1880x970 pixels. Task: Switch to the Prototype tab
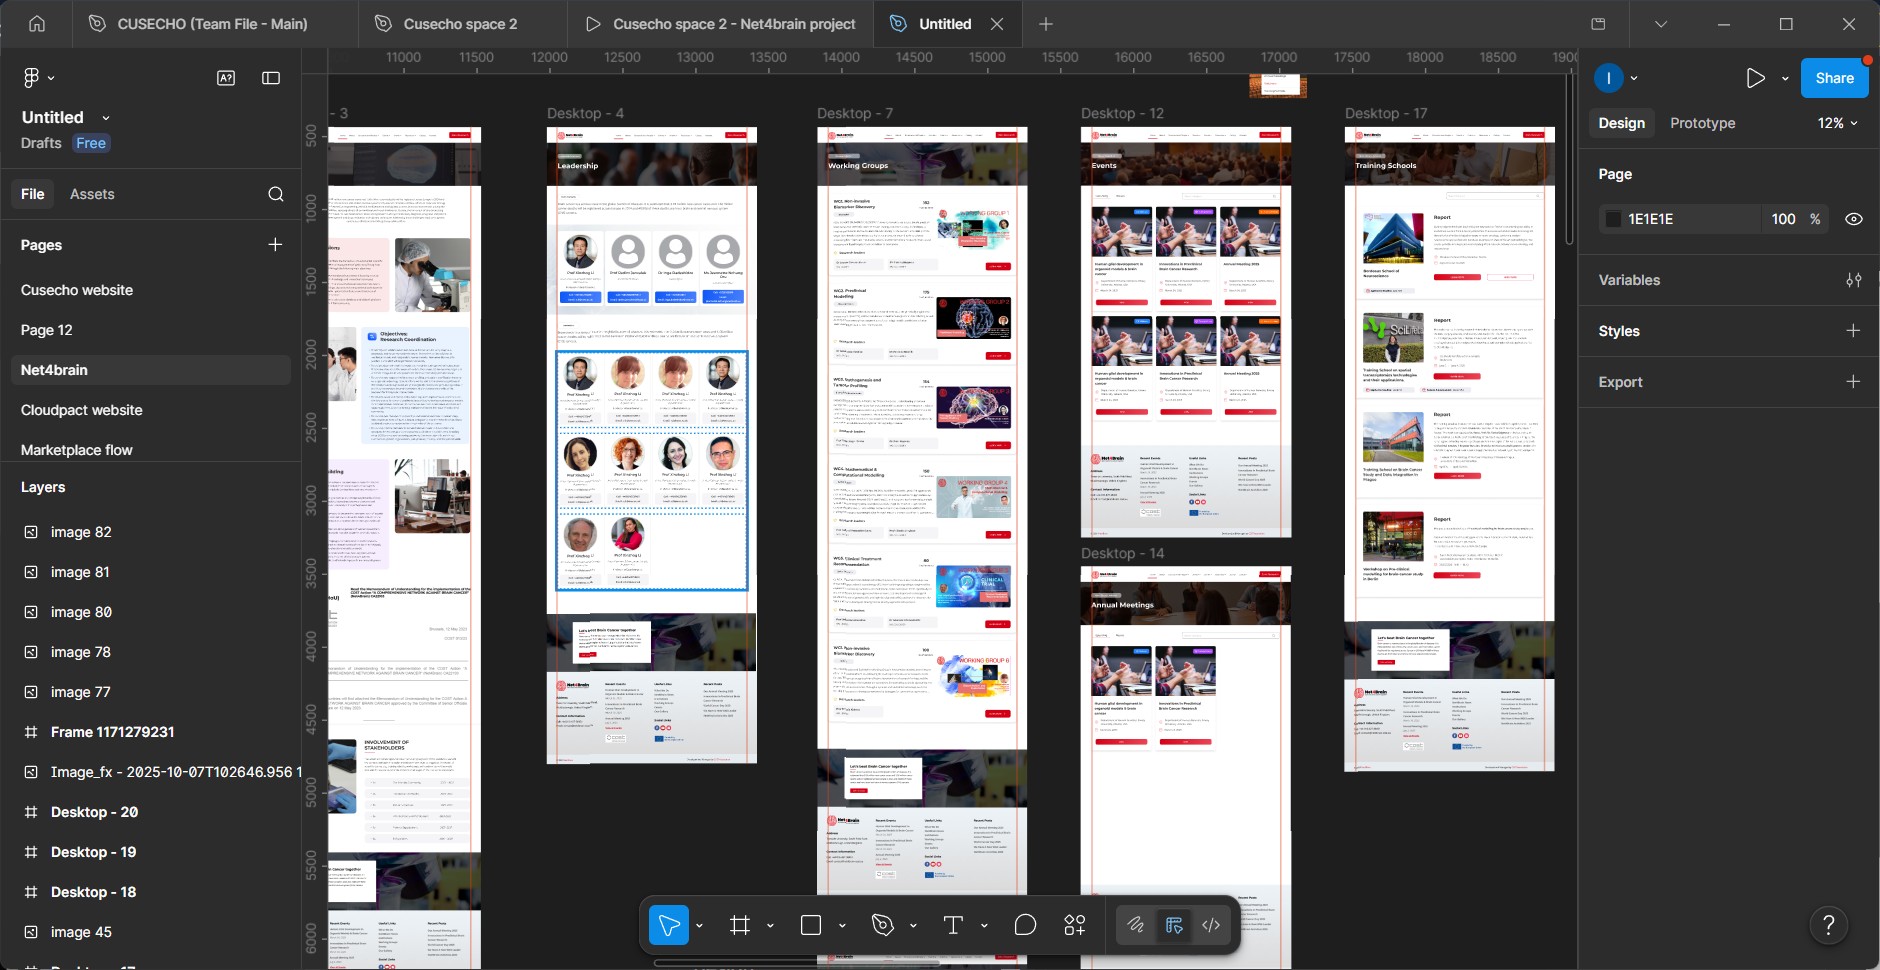tap(1702, 123)
